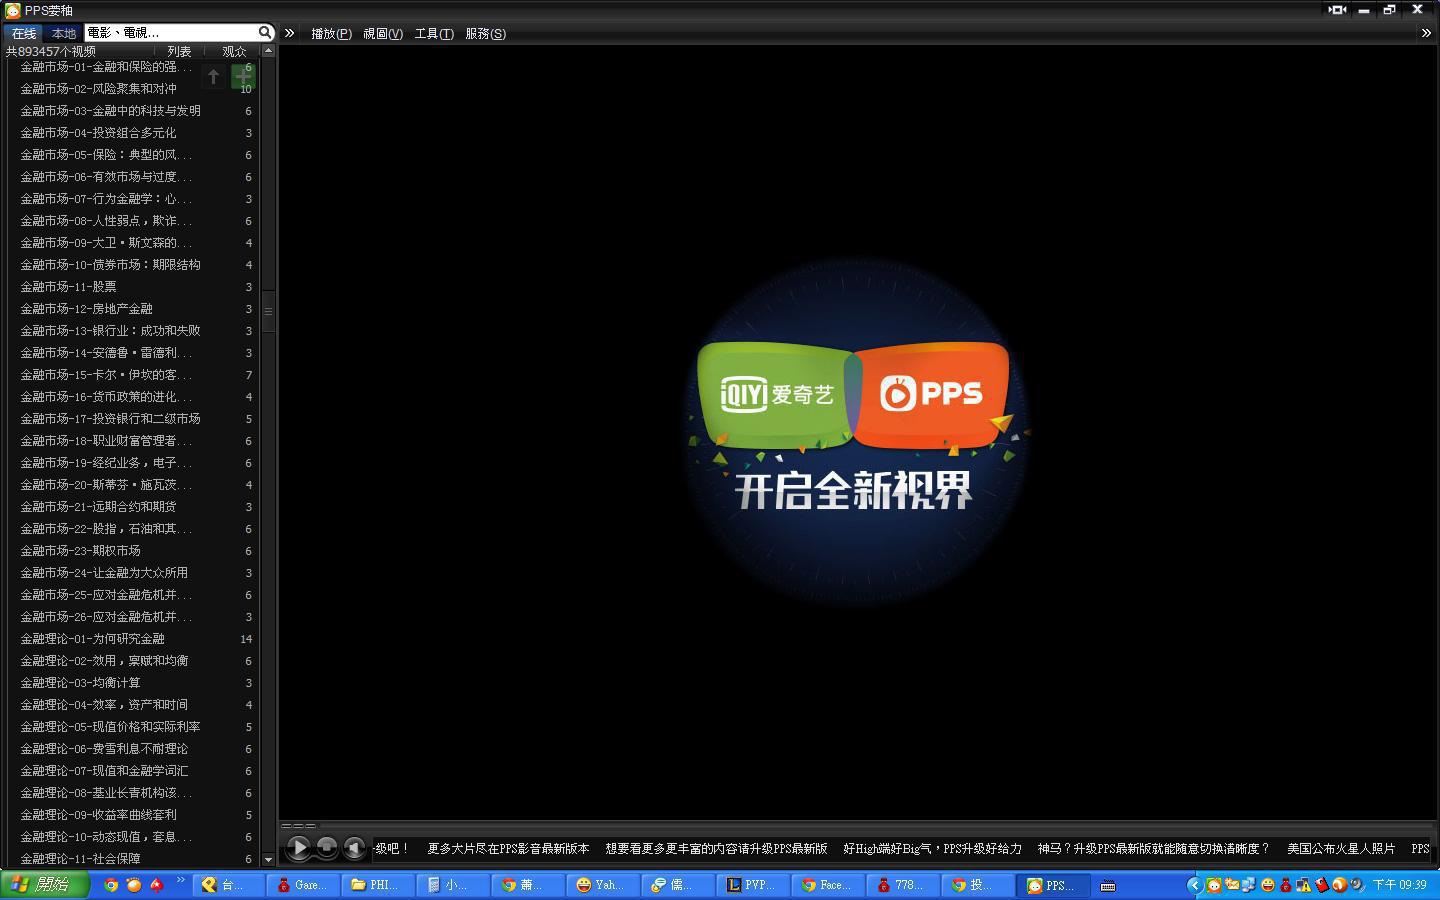Select 金融市场-11-股票 in the list
Viewport: 1440px width, 900px height.
tap(69, 287)
